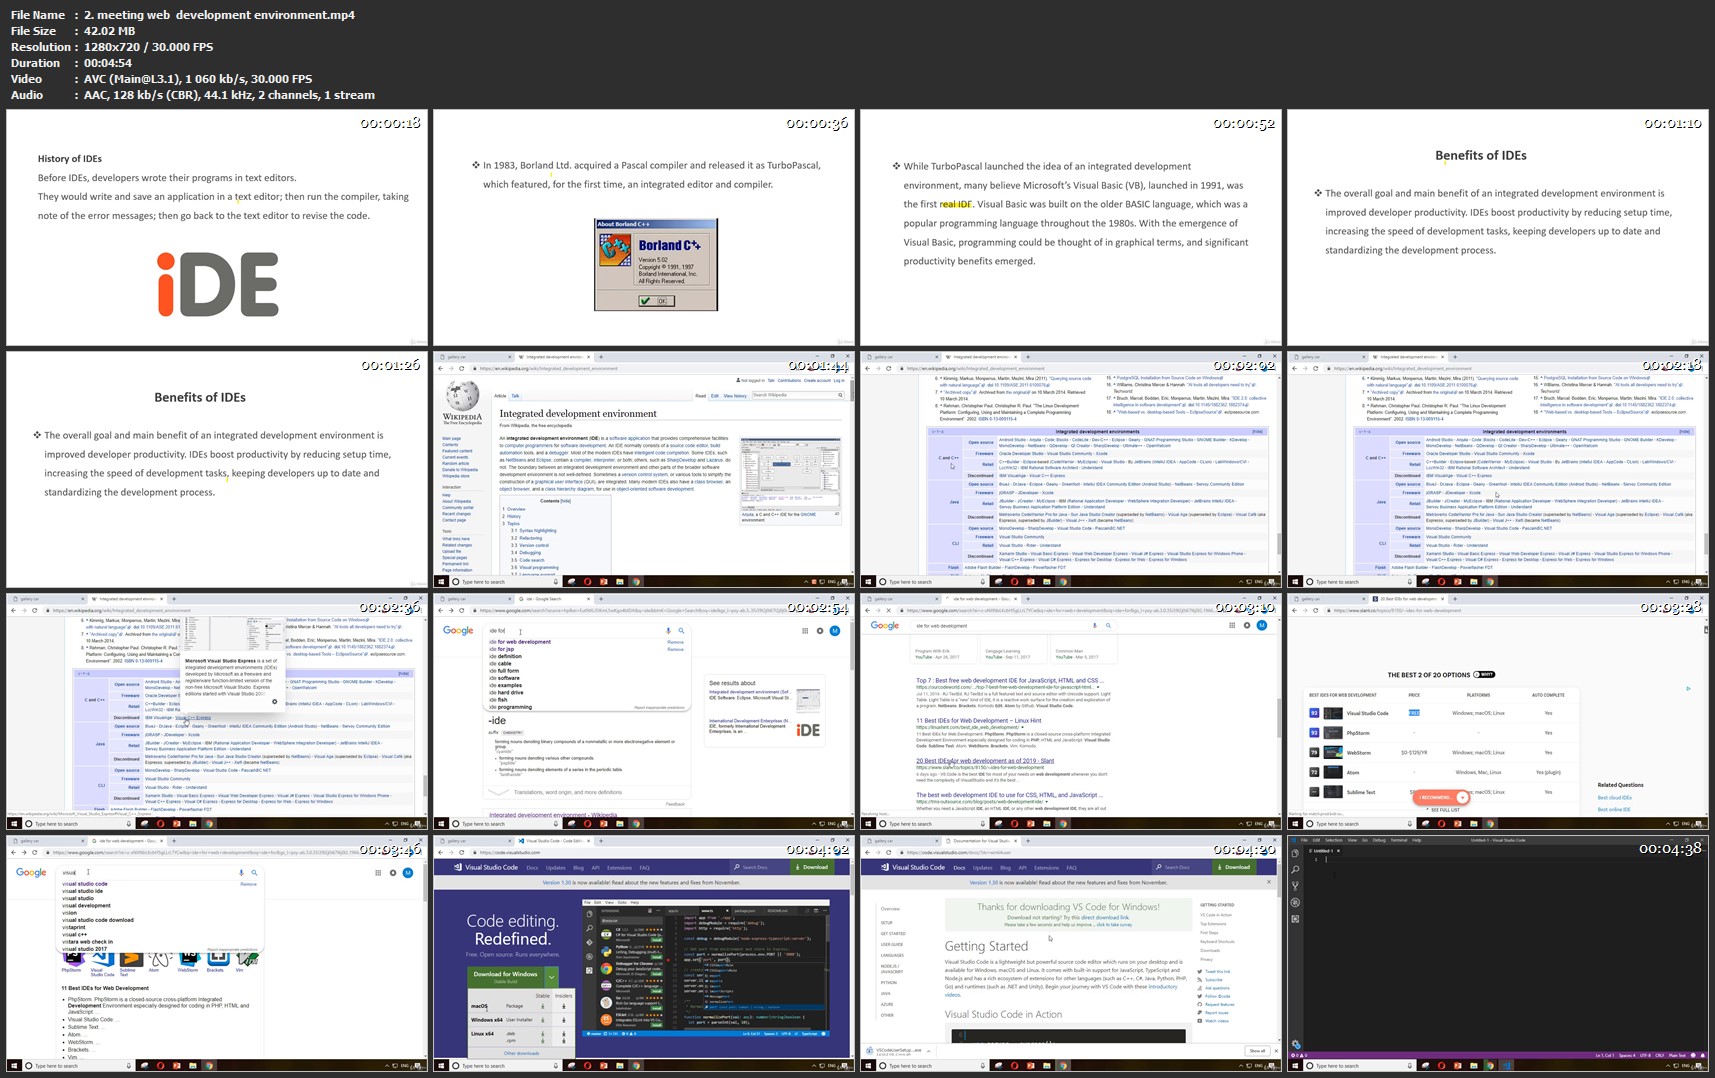Click the Windows Start button in the 00:01:44 frame
The width and height of the screenshot is (1715, 1078).
coord(441,581)
